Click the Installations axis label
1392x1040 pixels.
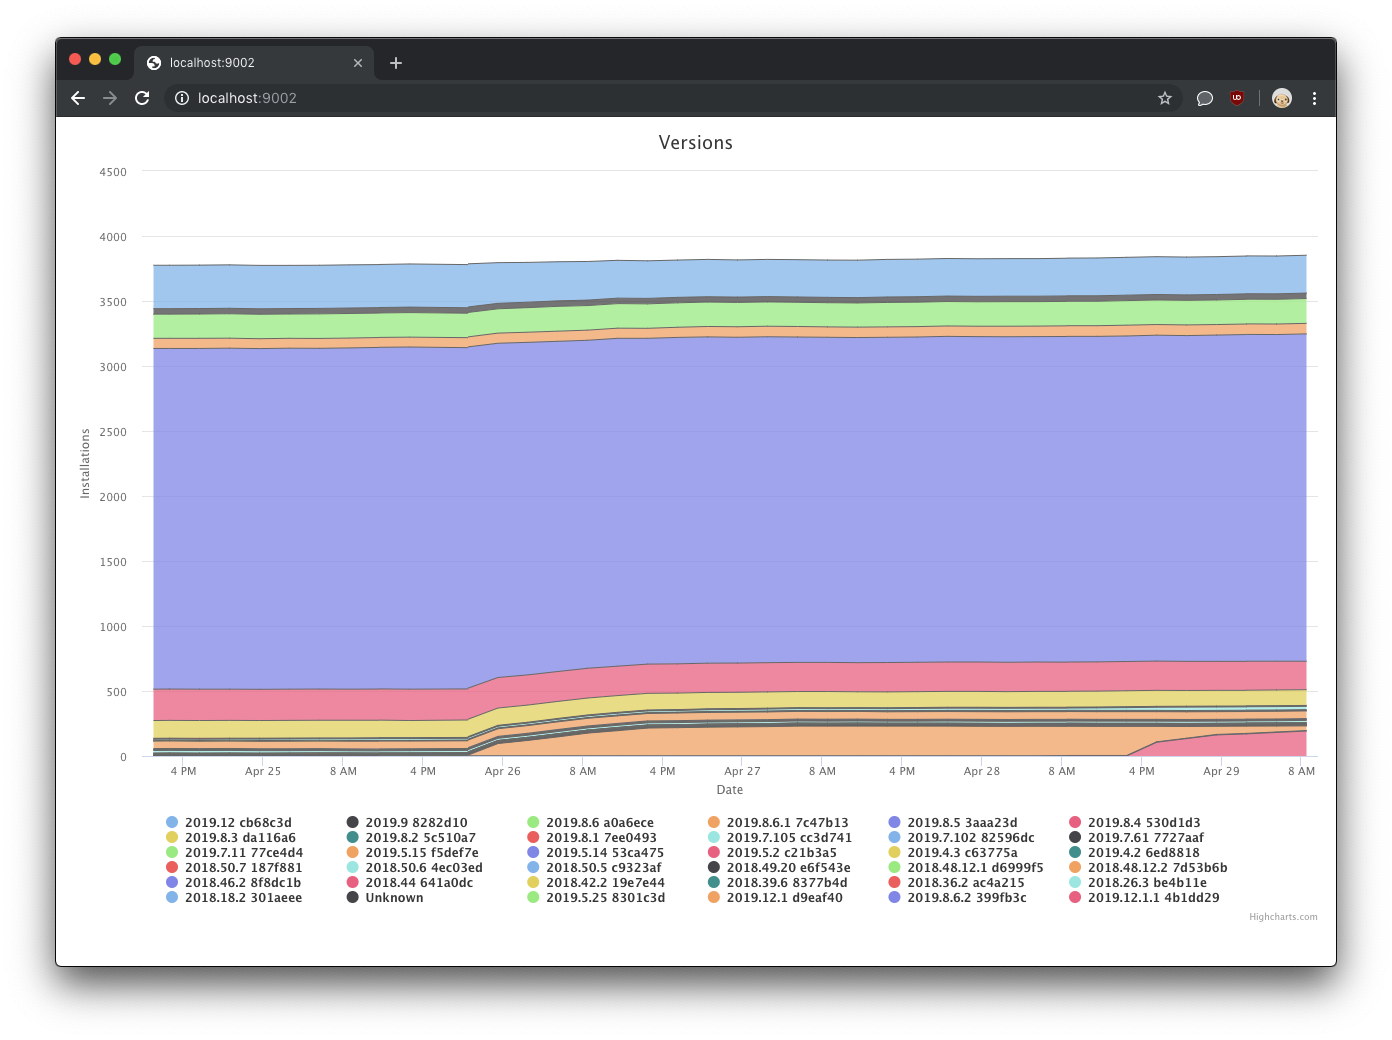85,464
